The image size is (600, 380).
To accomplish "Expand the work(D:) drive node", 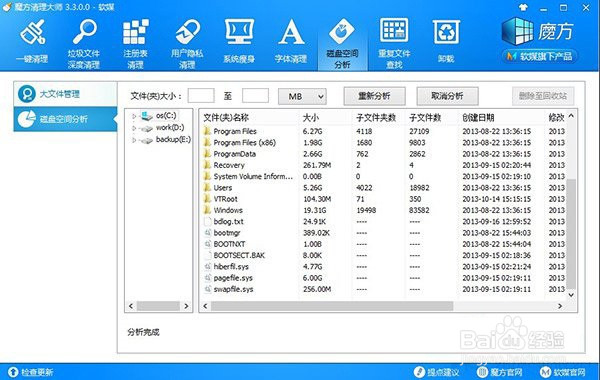I will pyautogui.click(x=134, y=128).
